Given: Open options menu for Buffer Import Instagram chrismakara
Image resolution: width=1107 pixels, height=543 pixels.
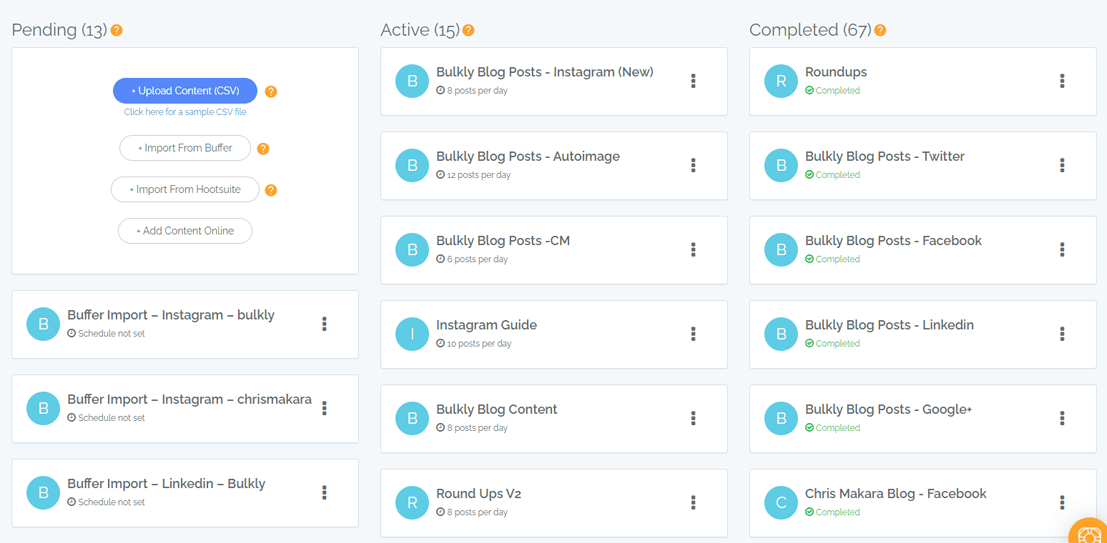Looking at the screenshot, I should (324, 408).
